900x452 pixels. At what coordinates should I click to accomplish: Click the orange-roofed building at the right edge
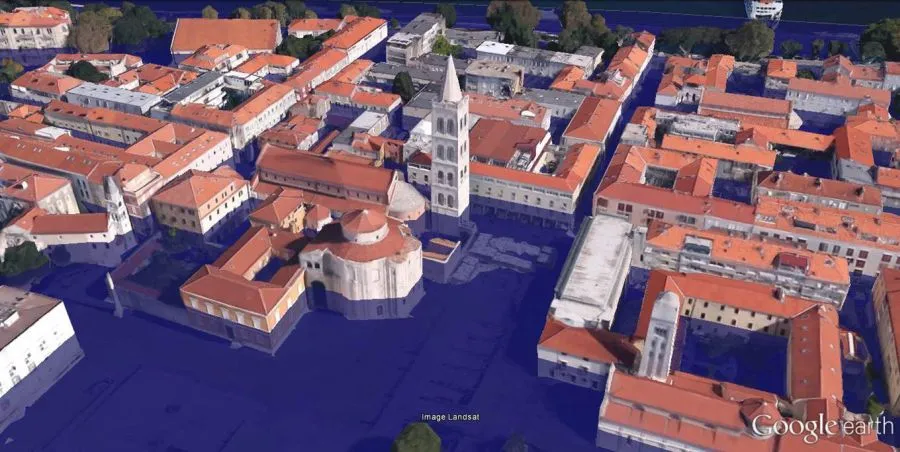[x=886, y=320]
